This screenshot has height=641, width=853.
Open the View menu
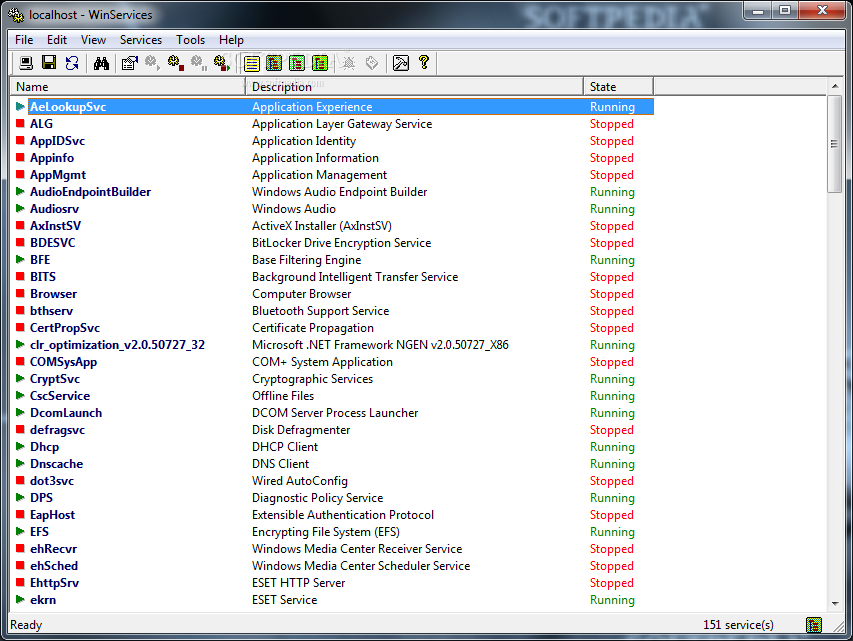pos(93,40)
